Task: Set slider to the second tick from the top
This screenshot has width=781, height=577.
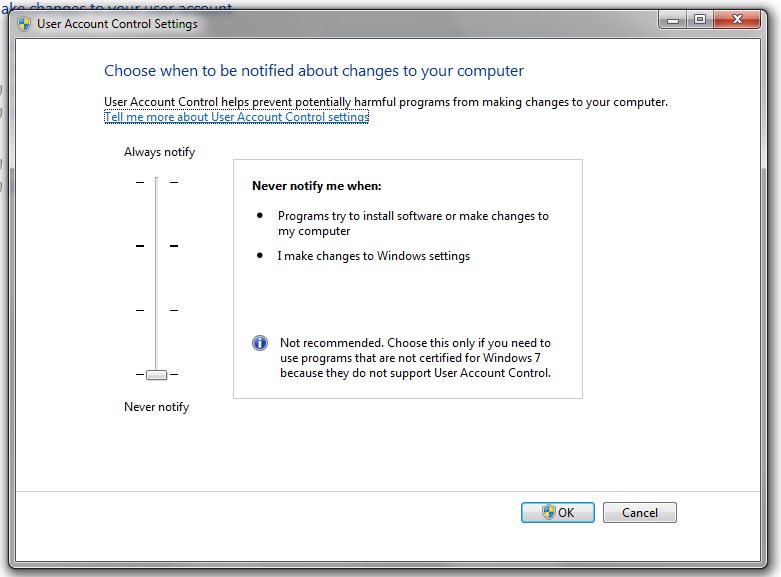Action: tap(156, 245)
